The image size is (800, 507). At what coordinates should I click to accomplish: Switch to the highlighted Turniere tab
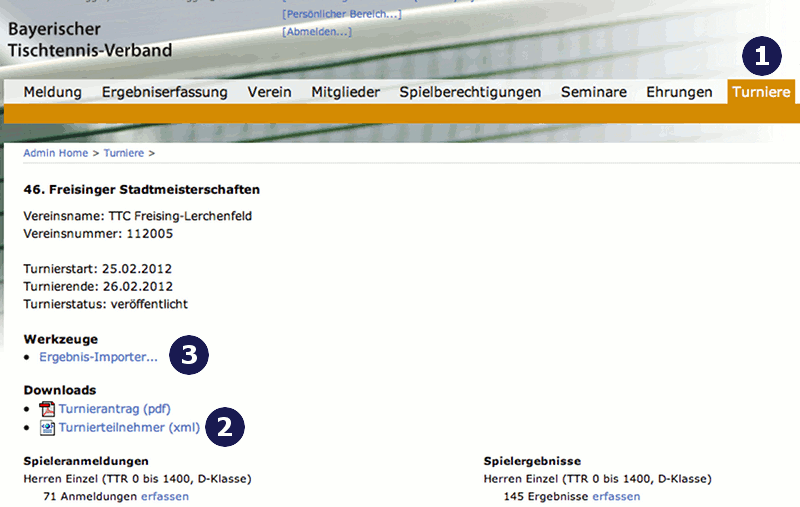pyautogui.click(x=761, y=92)
